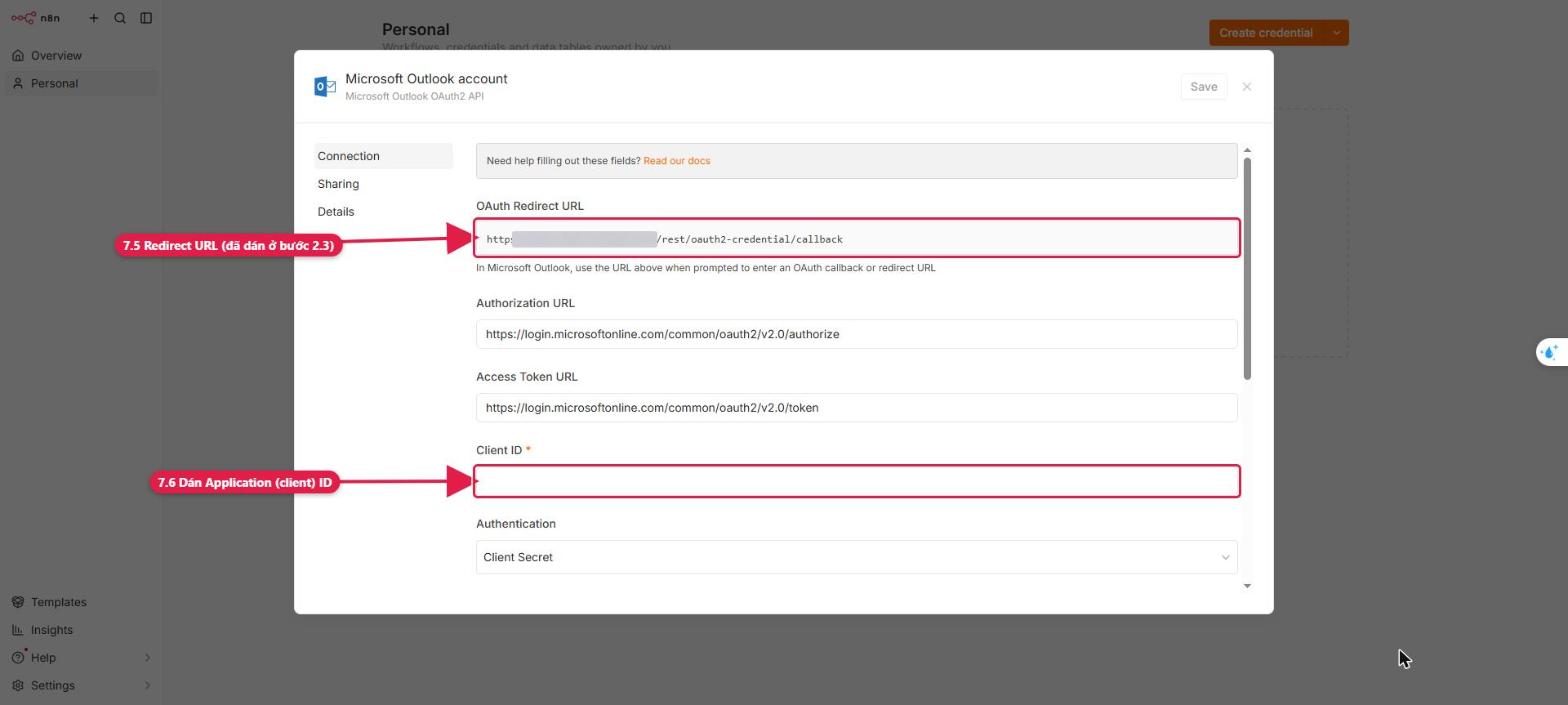
Task: Click the Save button in the credential dialog
Action: [x=1203, y=87]
